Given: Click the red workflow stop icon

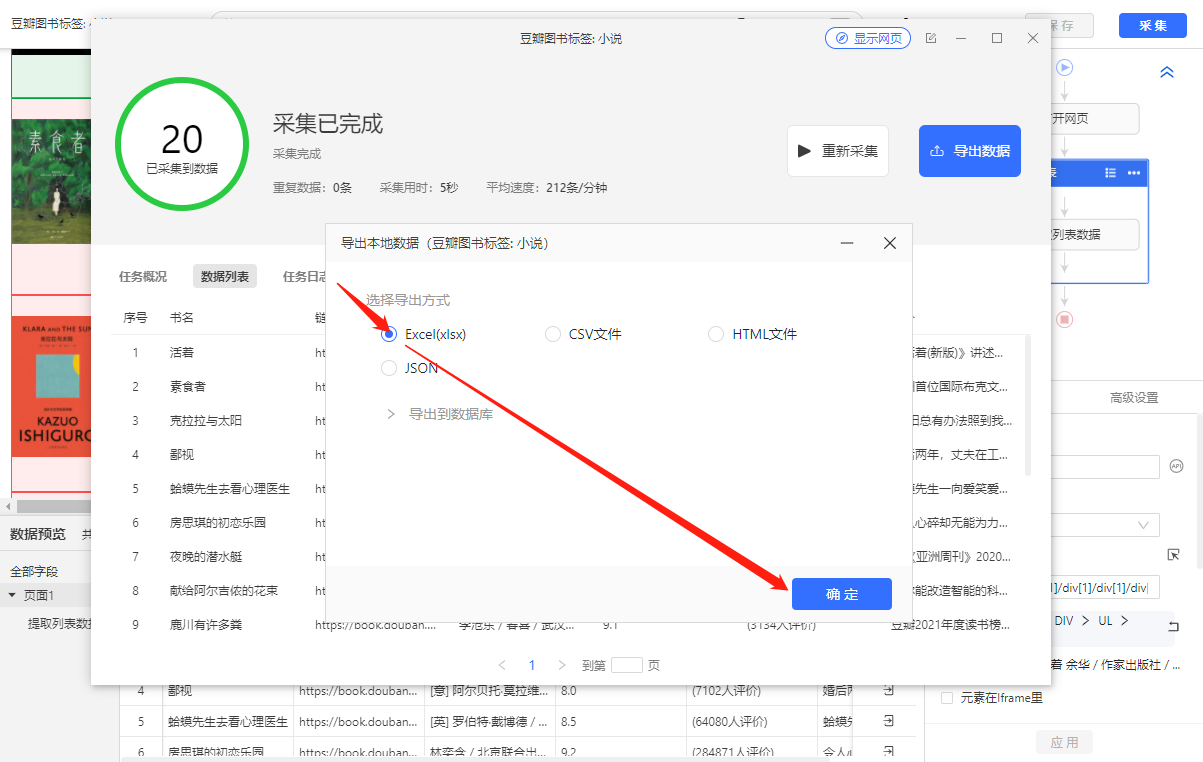Looking at the screenshot, I should pyautogui.click(x=1065, y=319).
